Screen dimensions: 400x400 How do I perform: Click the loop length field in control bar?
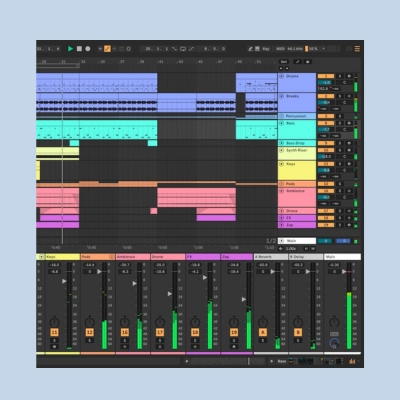click(x=215, y=49)
